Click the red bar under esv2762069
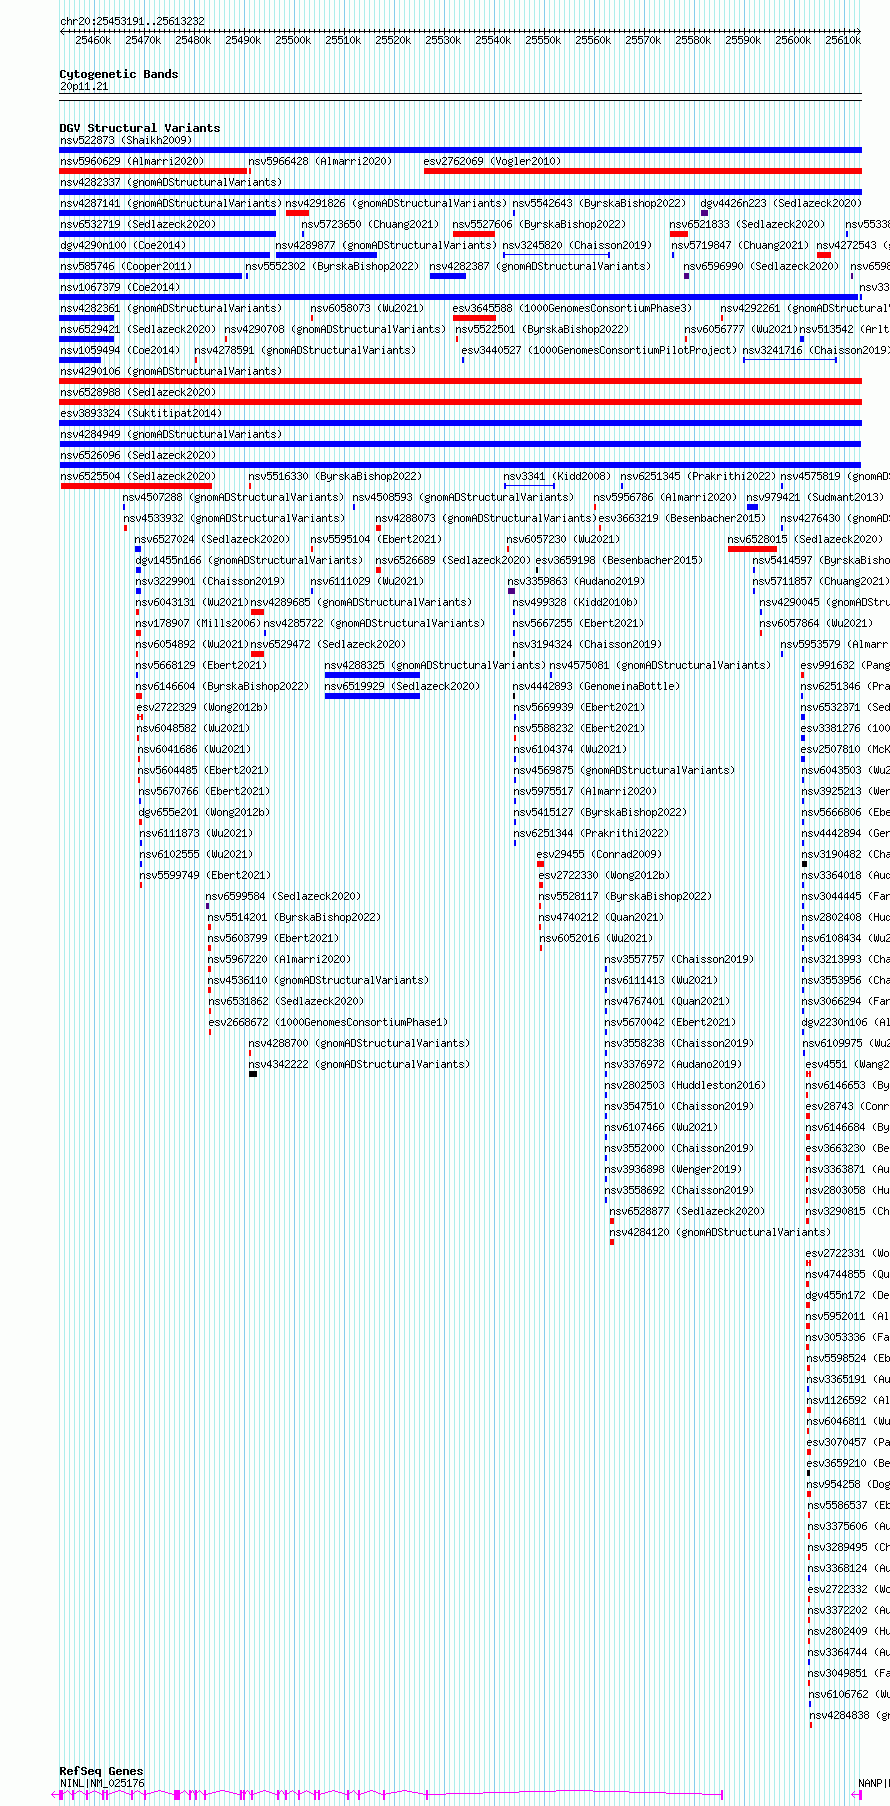Image resolution: width=890 pixels, height=1806 pixels. point(642,171)
